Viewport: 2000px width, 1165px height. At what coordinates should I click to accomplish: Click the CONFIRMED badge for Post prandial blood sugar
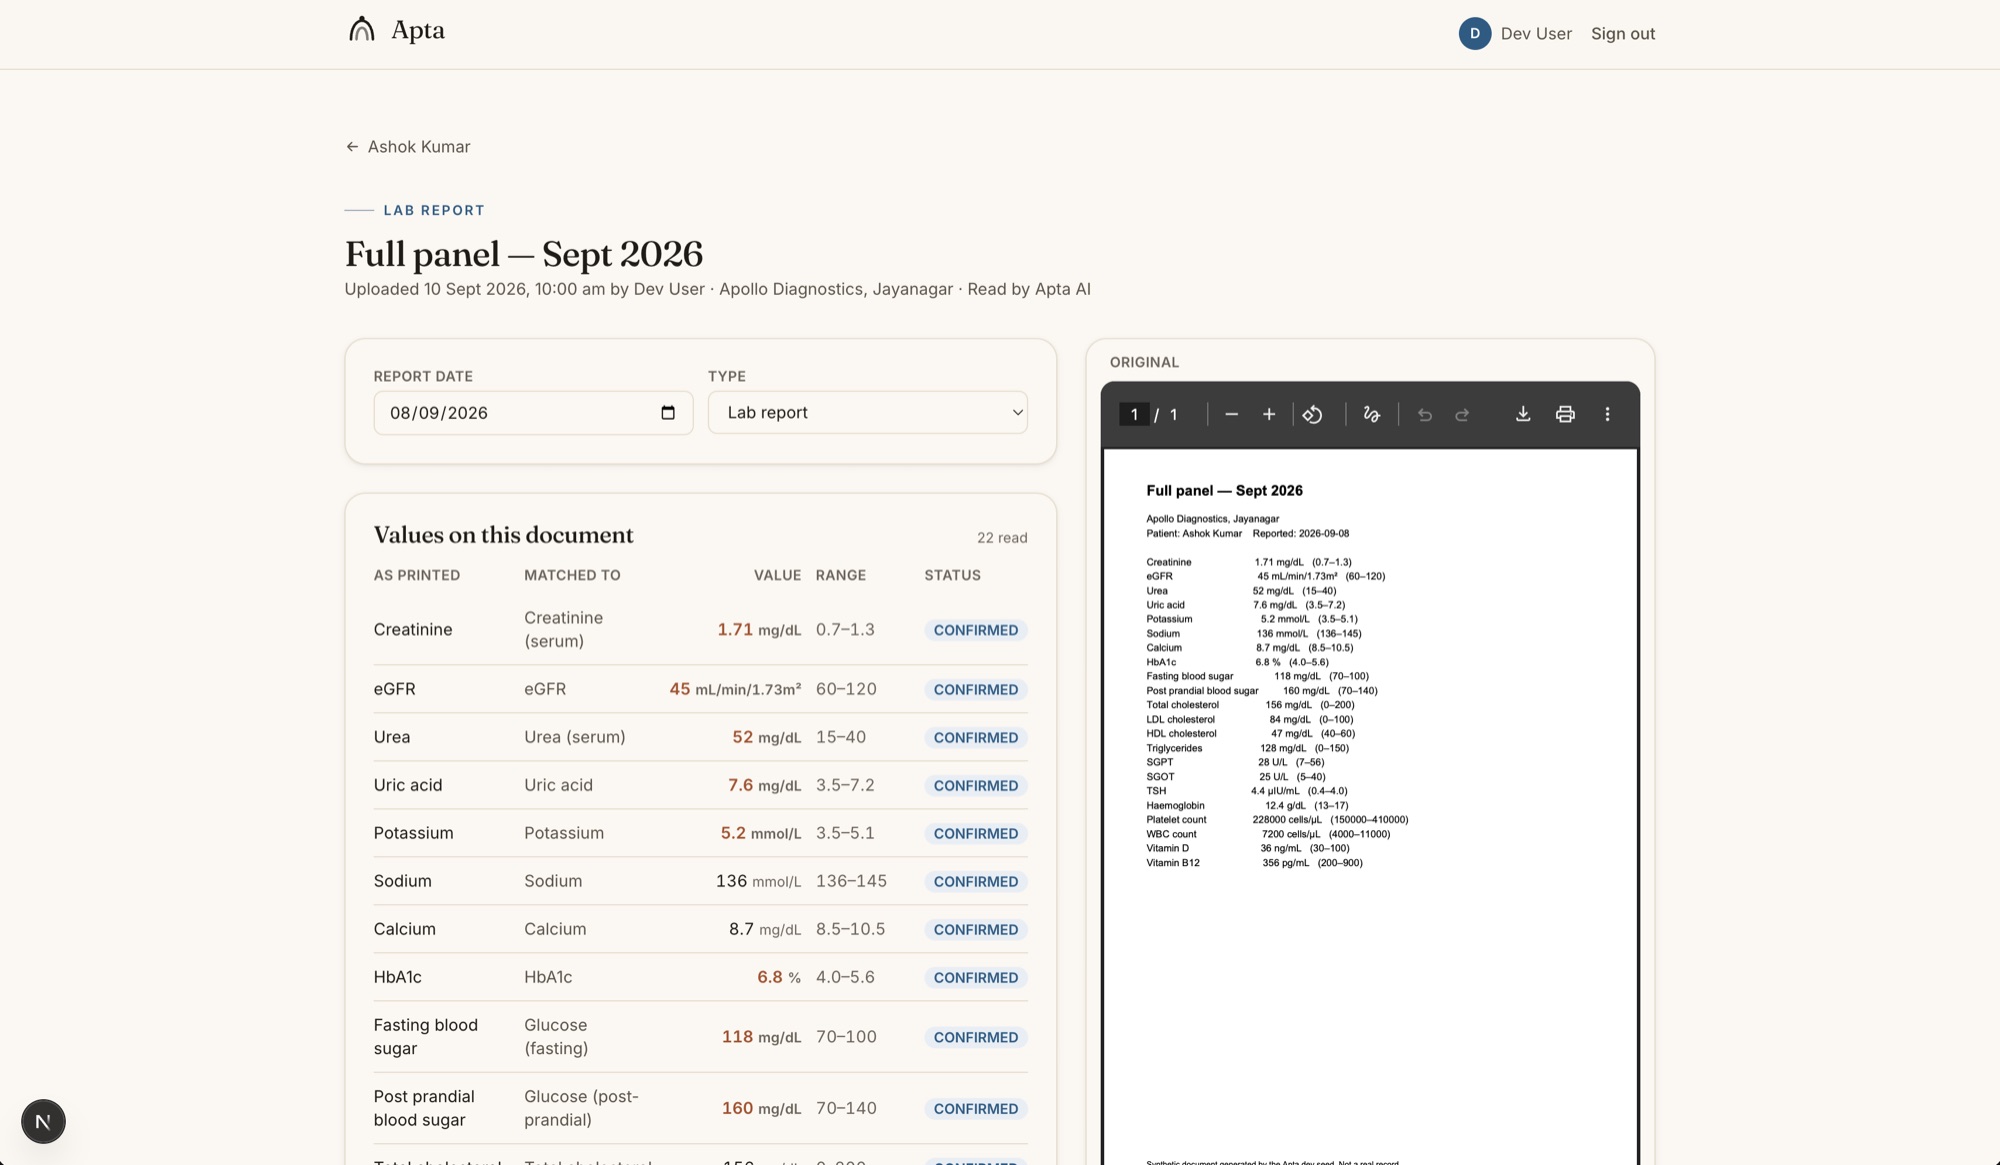pyautogui.click(x=975, y=1109)
